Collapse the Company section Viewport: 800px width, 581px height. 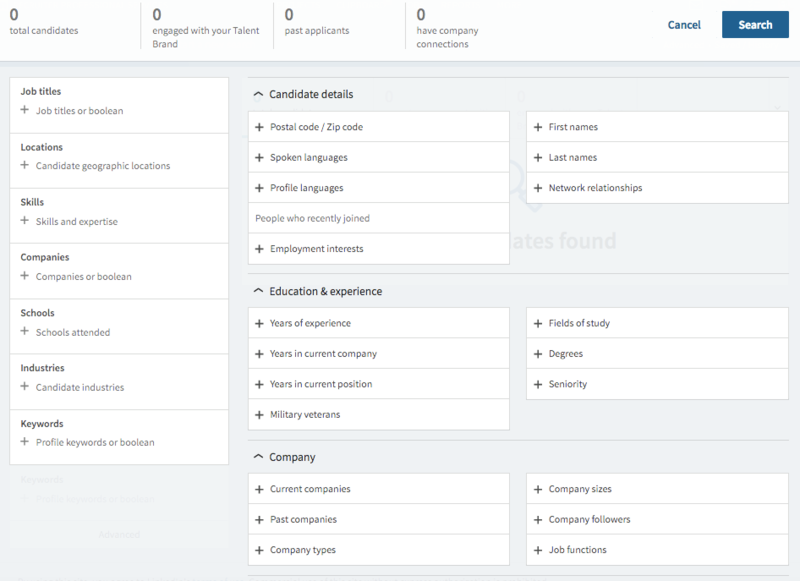pos(258,457)
